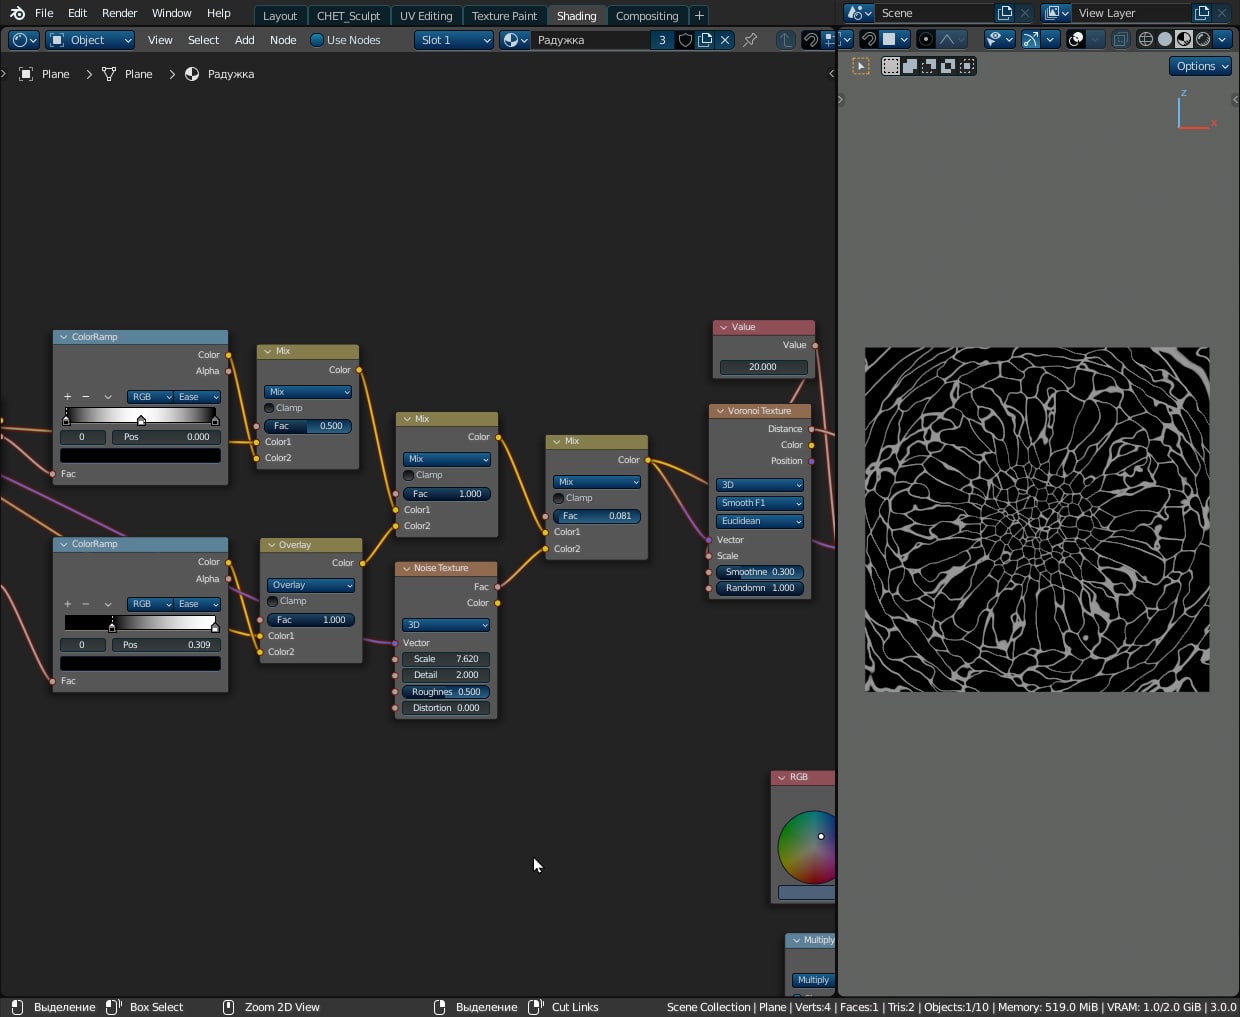1240x1017 pixels.
Task: Duplicate the Радужка material with new-copy icon
Action: click(705, 40)
